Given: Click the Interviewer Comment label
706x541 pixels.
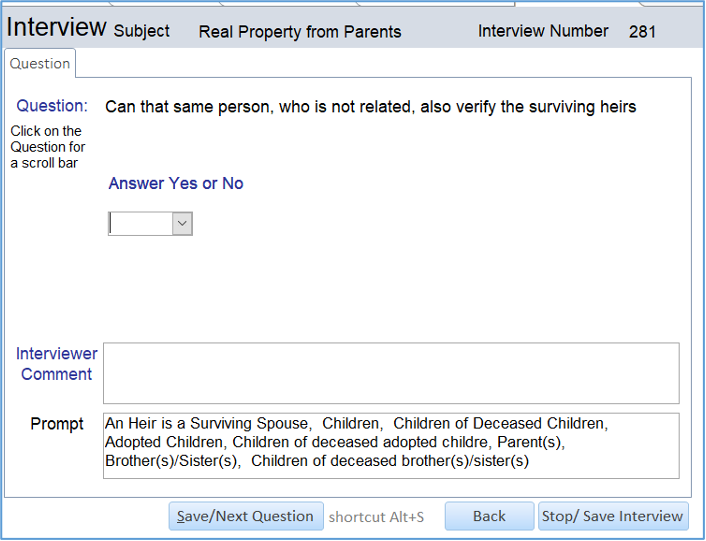Looking at the screenshot, I should click(x=56, y=364).
